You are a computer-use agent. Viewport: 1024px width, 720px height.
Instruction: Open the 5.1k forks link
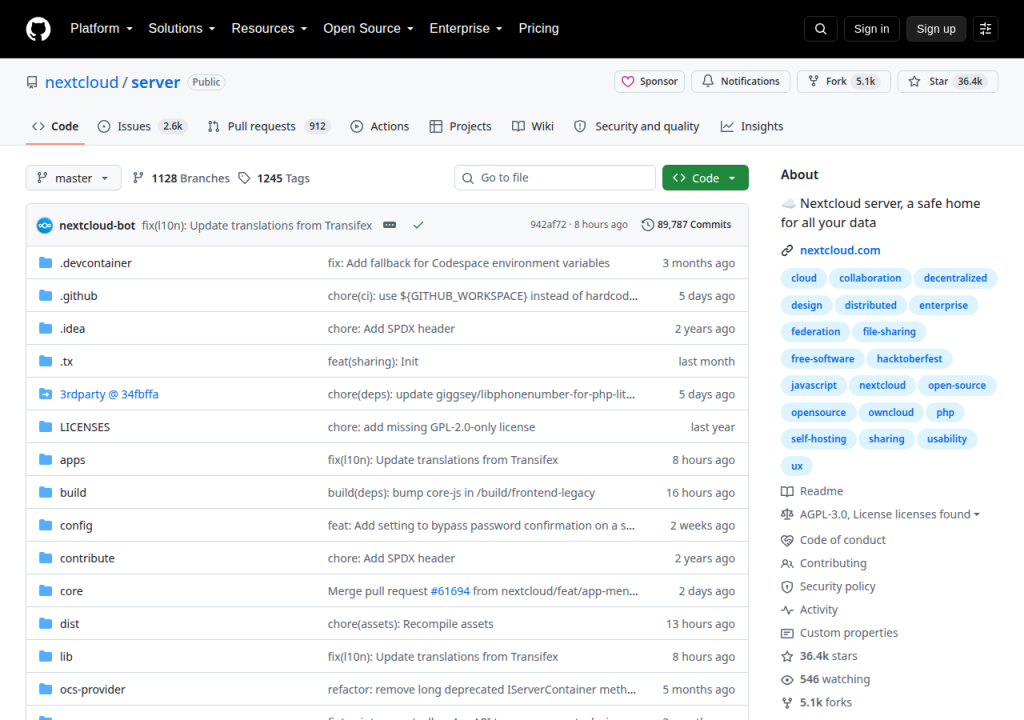[x=825, y=702]
